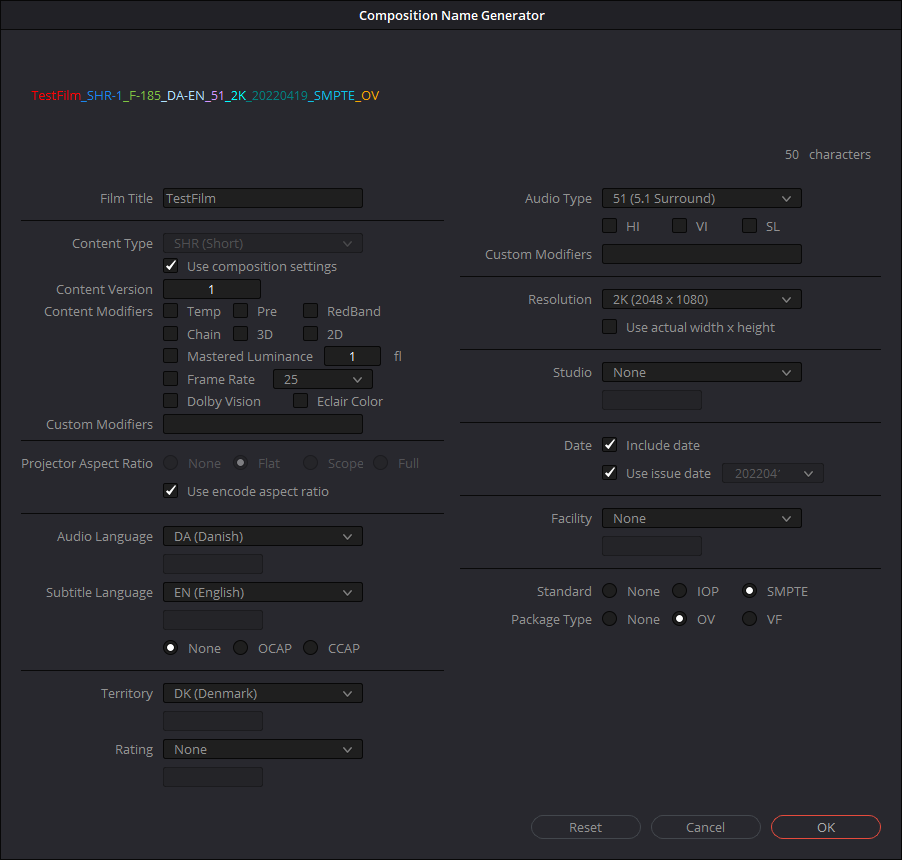Enable the 3D content modifier

(240, 334)
